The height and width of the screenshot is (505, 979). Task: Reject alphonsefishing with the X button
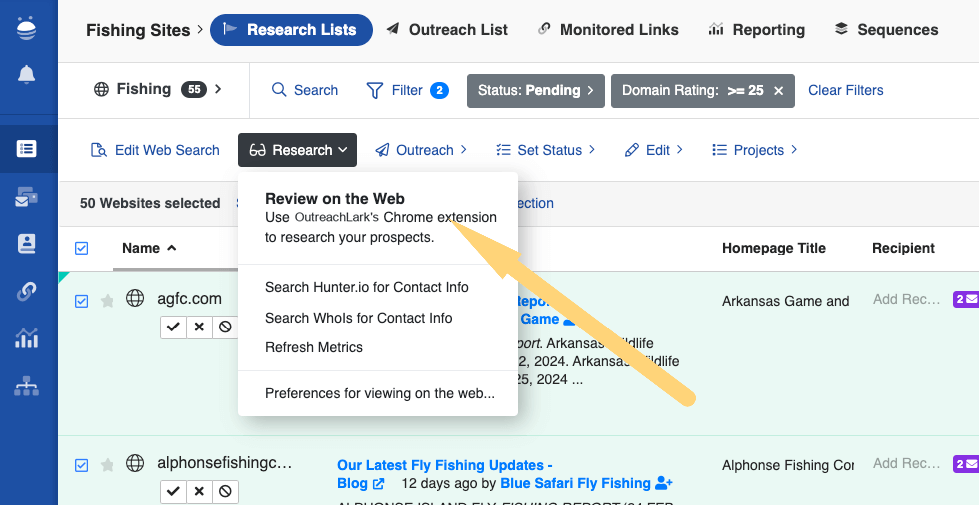199,491
